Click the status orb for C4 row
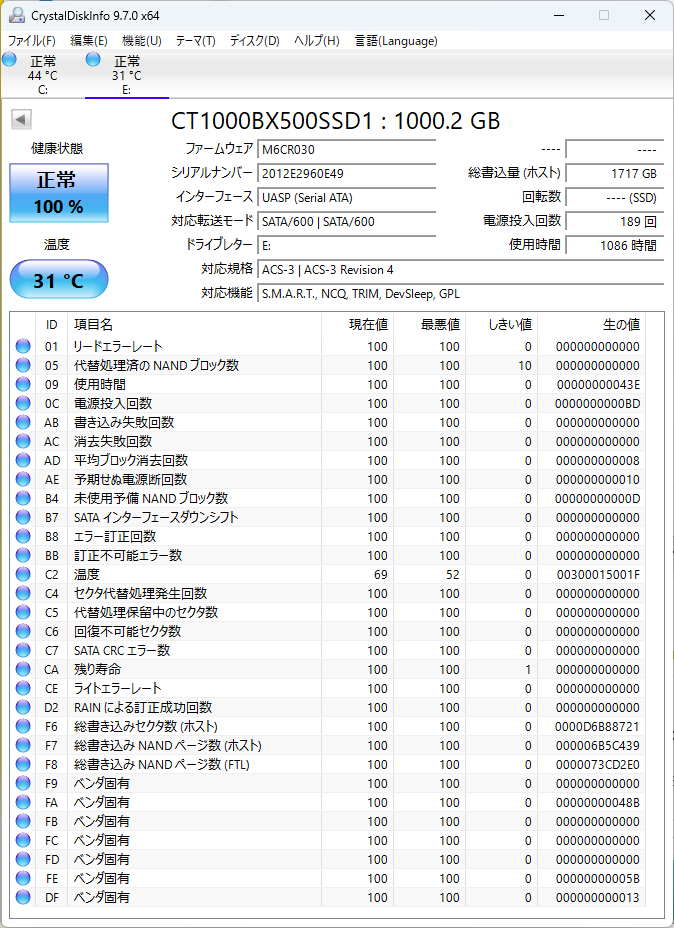The height and width of the screenshot is (928, 674). coord(23,593)
